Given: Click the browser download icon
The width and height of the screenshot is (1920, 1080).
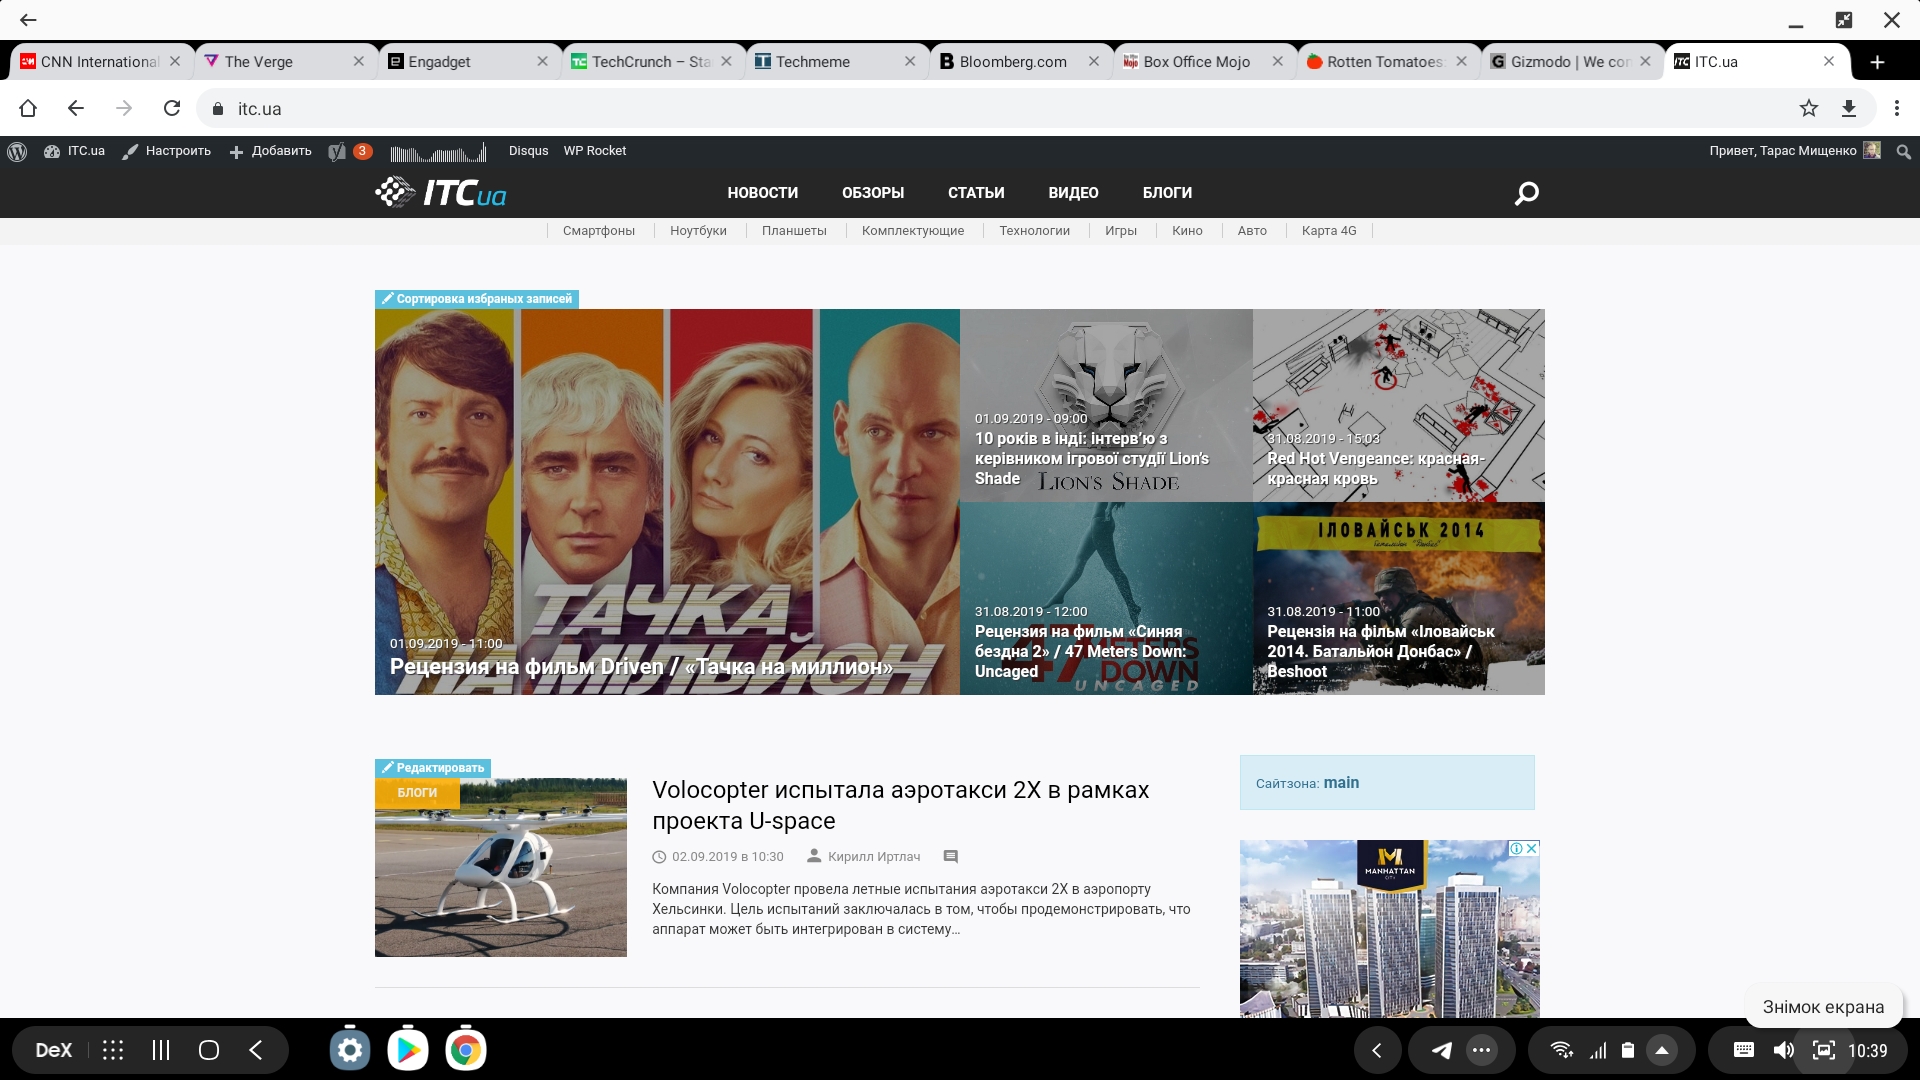Looking at the screenshot, I should pyautogui.click(x=1849, y=108).
